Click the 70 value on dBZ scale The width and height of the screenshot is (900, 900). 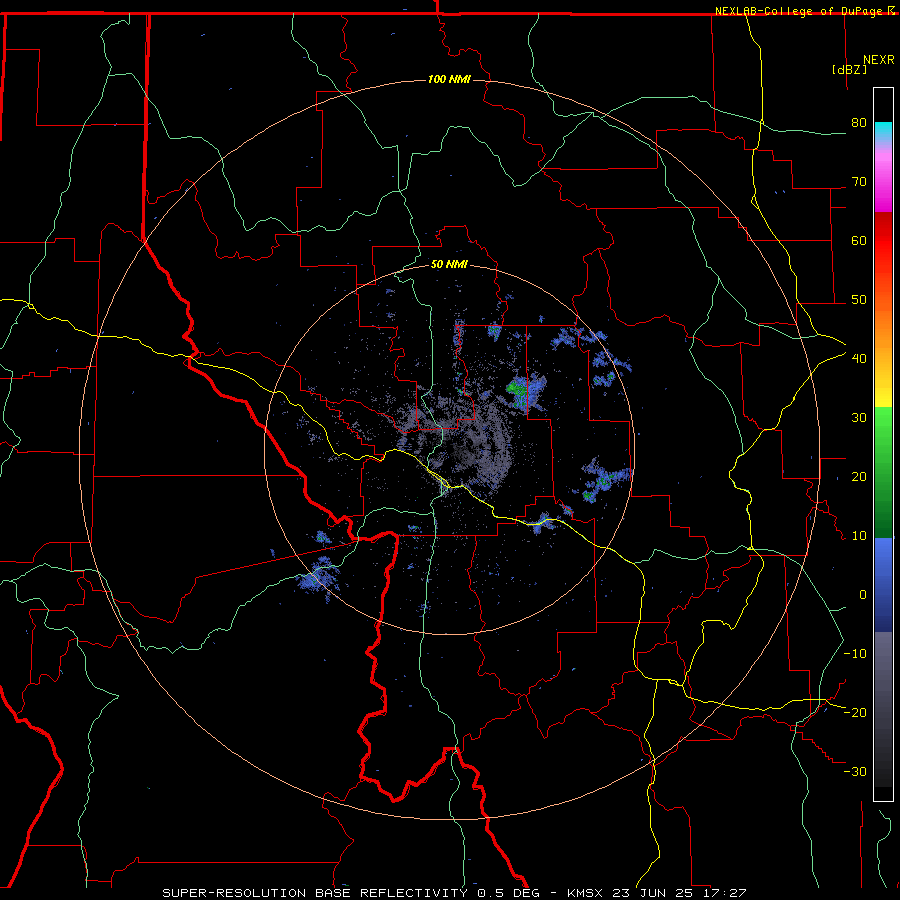[859, 181]
